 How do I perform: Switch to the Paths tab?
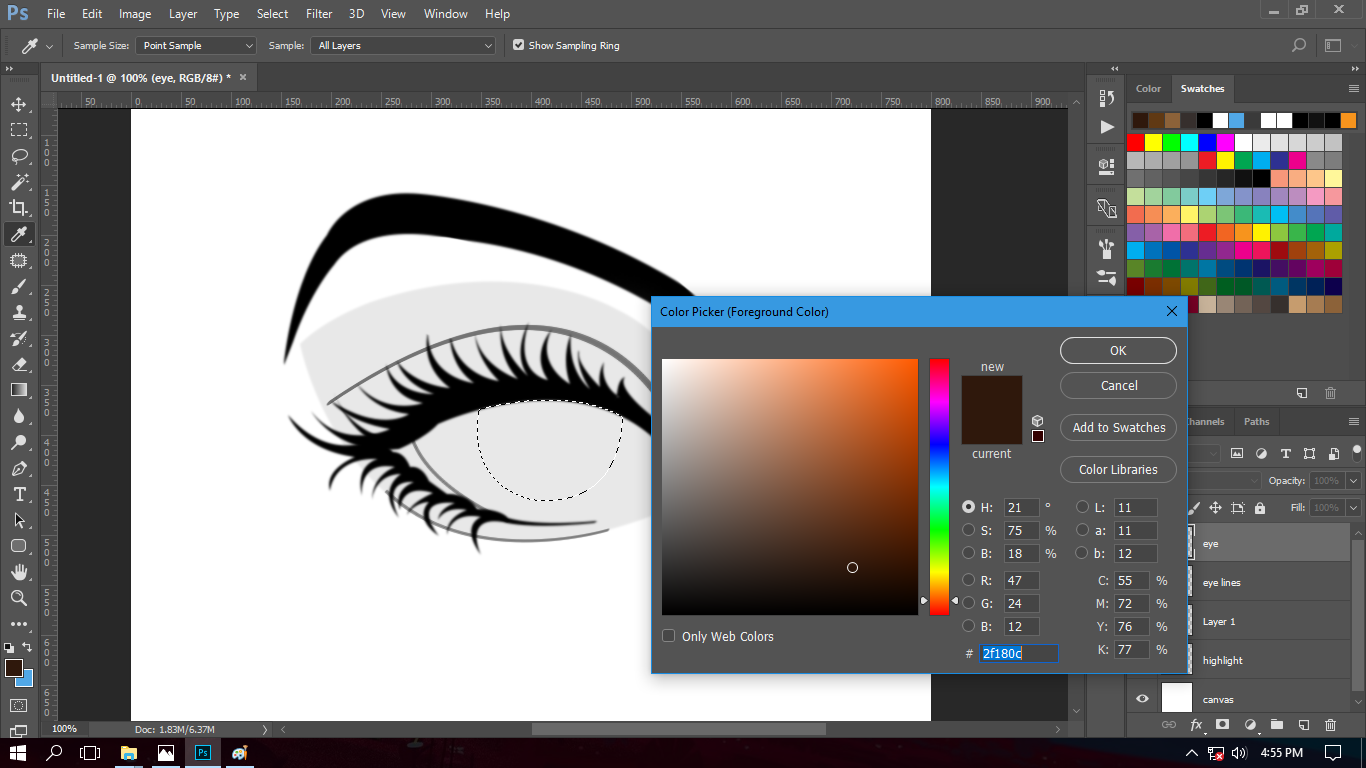coord(1257,422)
